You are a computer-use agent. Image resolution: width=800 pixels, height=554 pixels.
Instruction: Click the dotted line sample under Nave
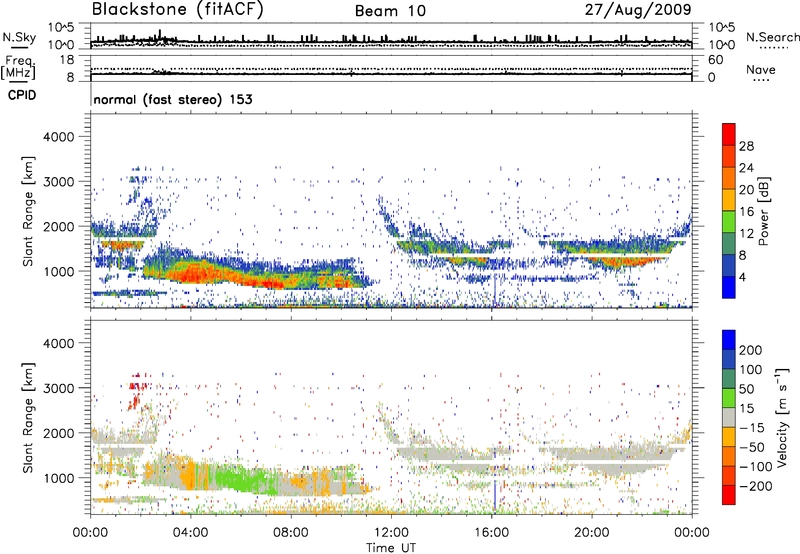762,80
